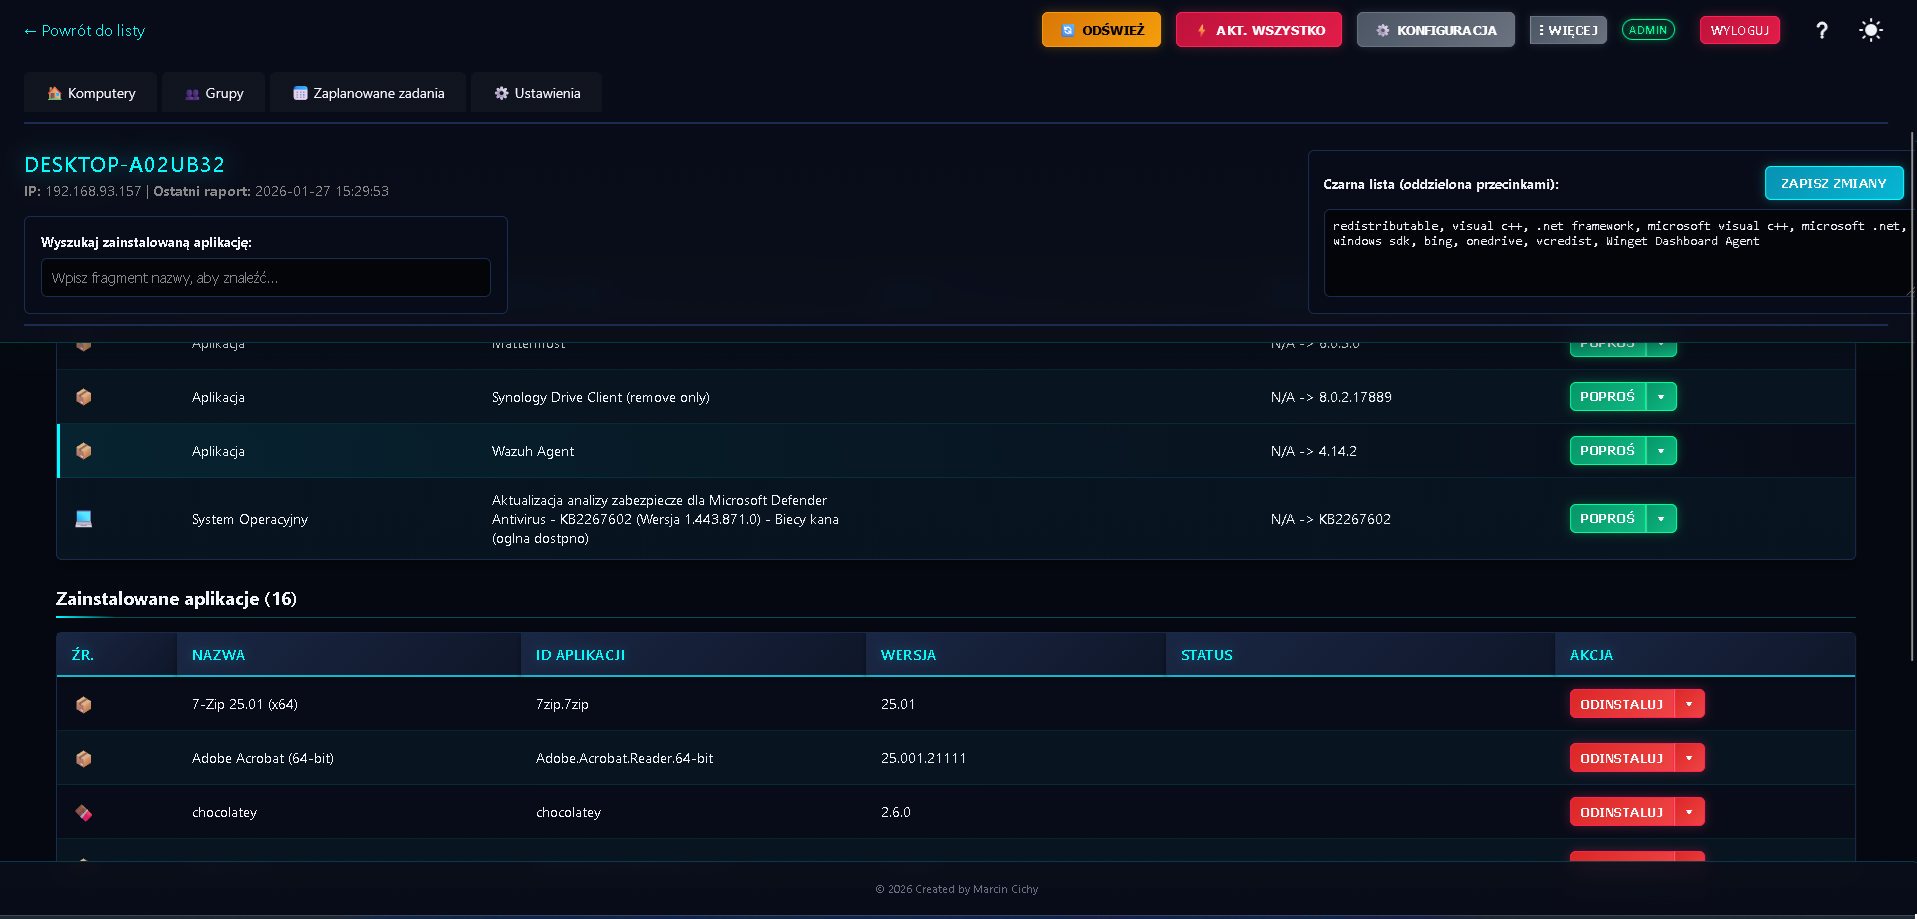Select the DESKTOP-A02UB32 computer name
Screen dimensions: 1917x919
[125, 165]
